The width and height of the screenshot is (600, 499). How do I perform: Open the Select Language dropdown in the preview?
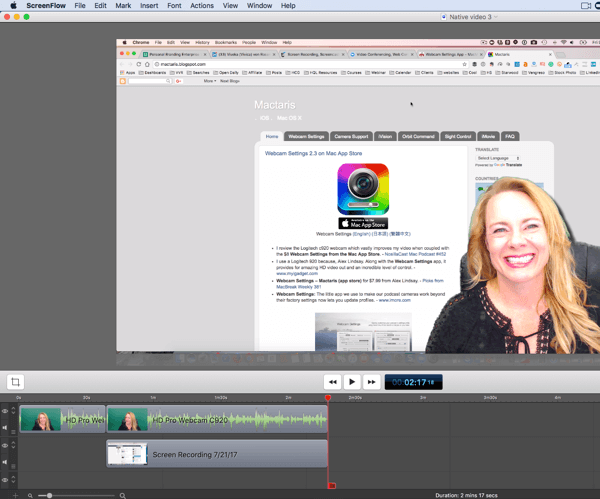[498, 158]
